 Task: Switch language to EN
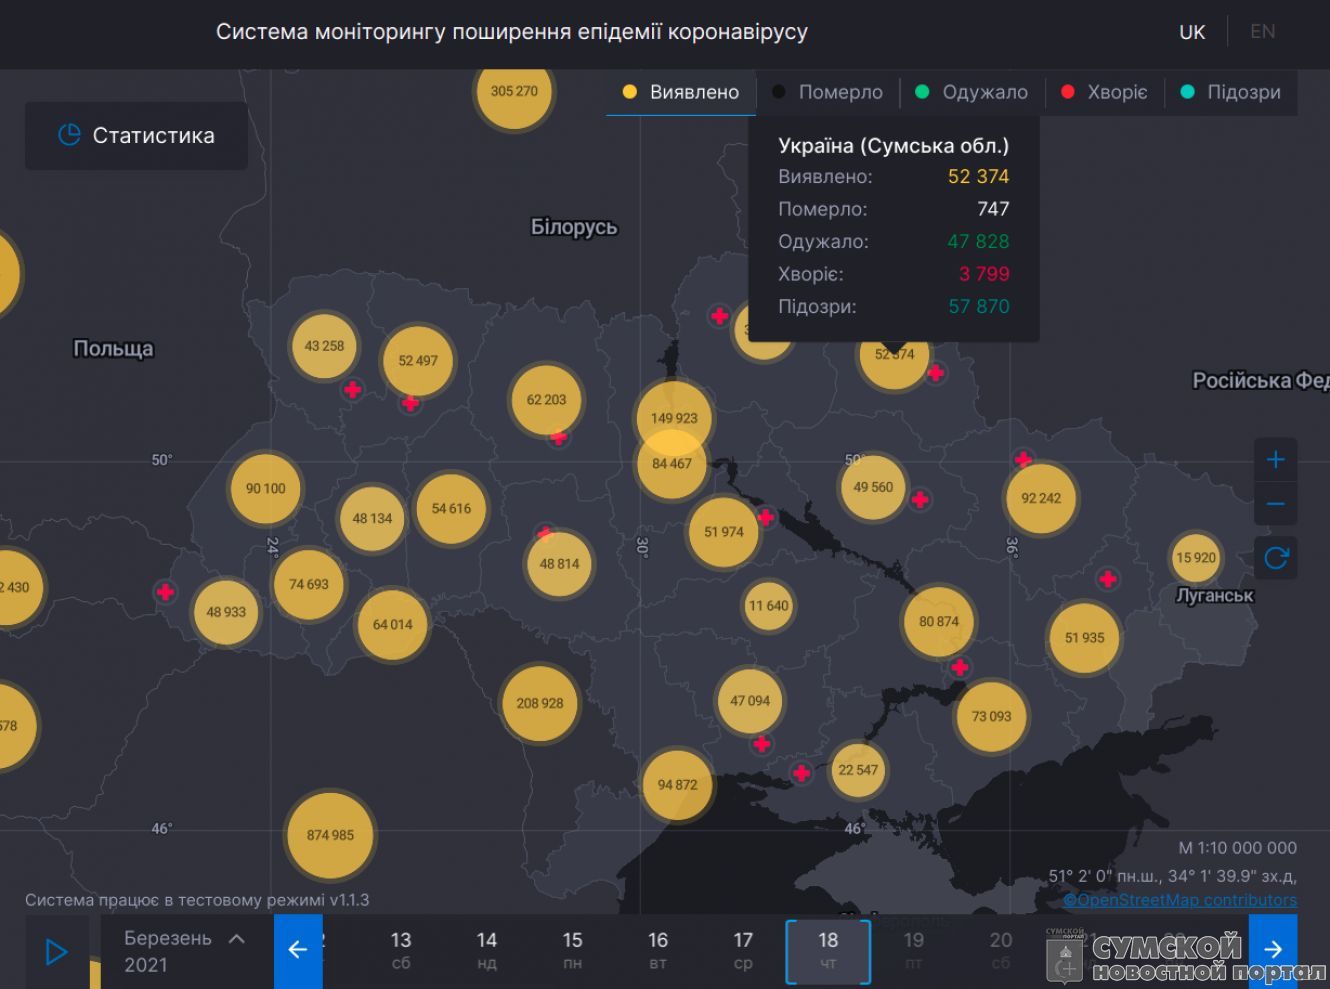point(1262,32)
